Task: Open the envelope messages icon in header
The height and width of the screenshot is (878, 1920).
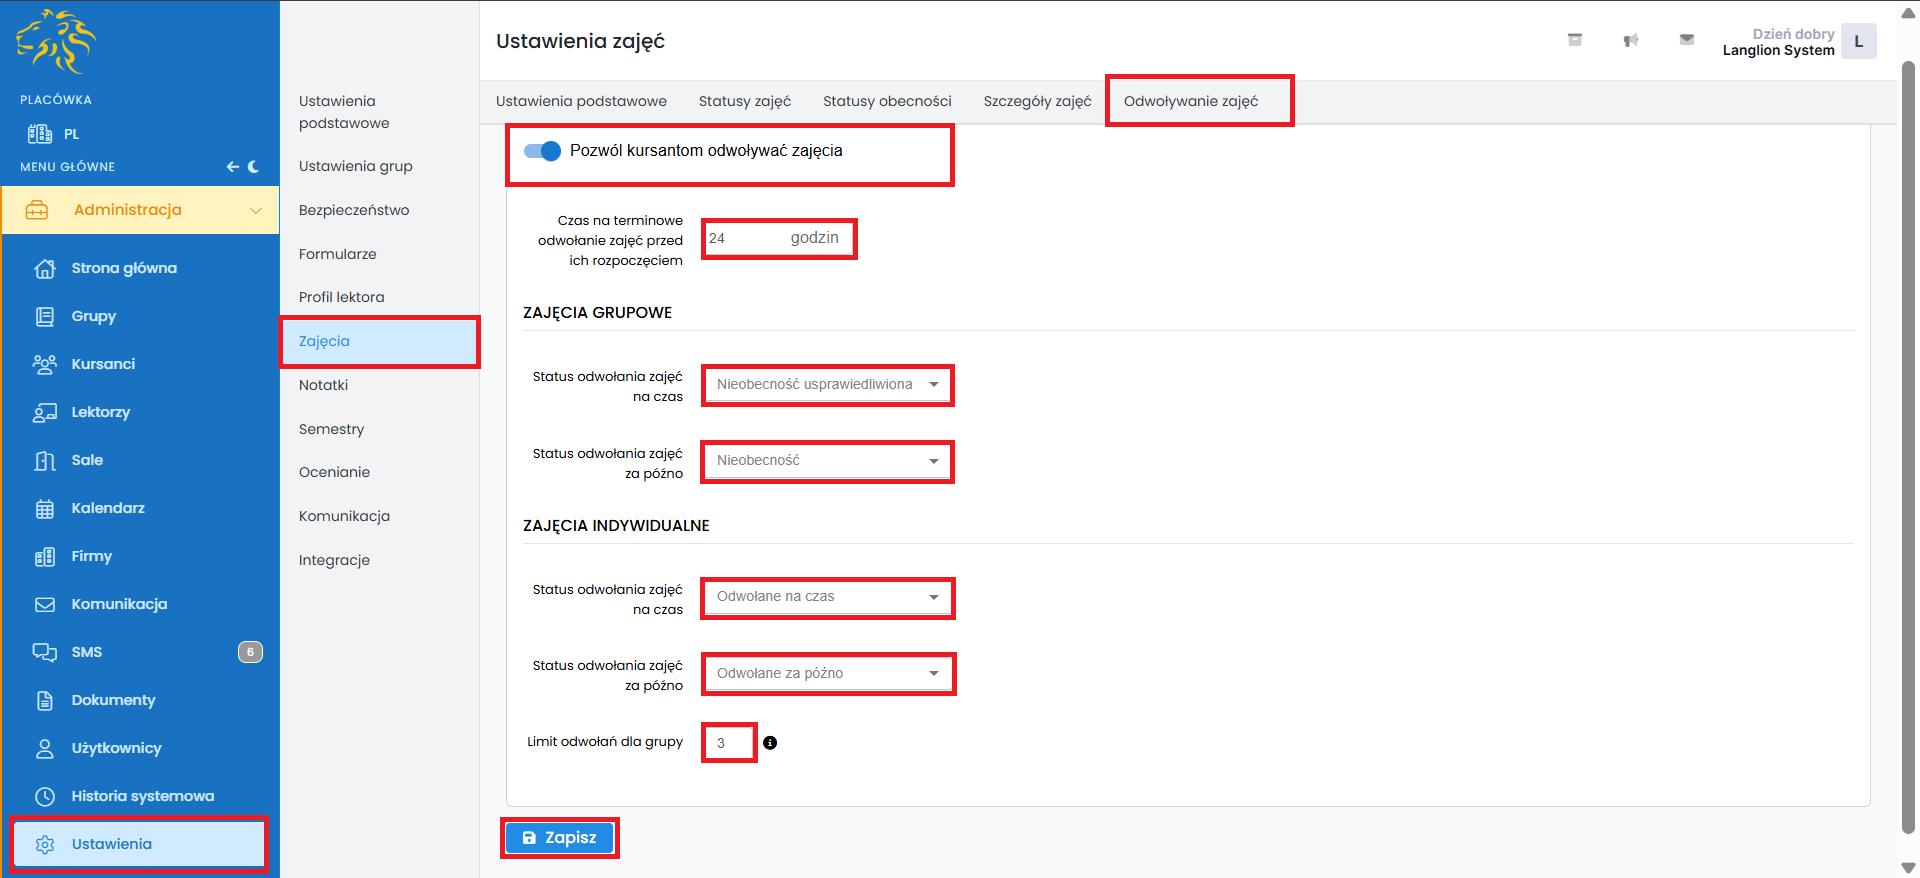Action: click(1686, 40)
